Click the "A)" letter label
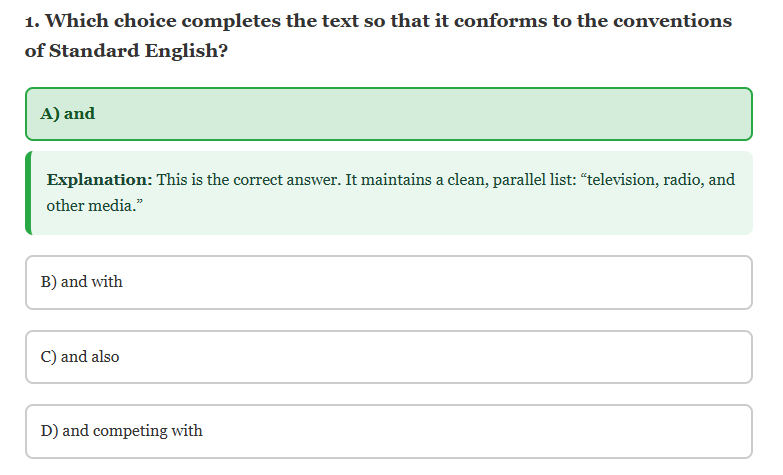 50,114
